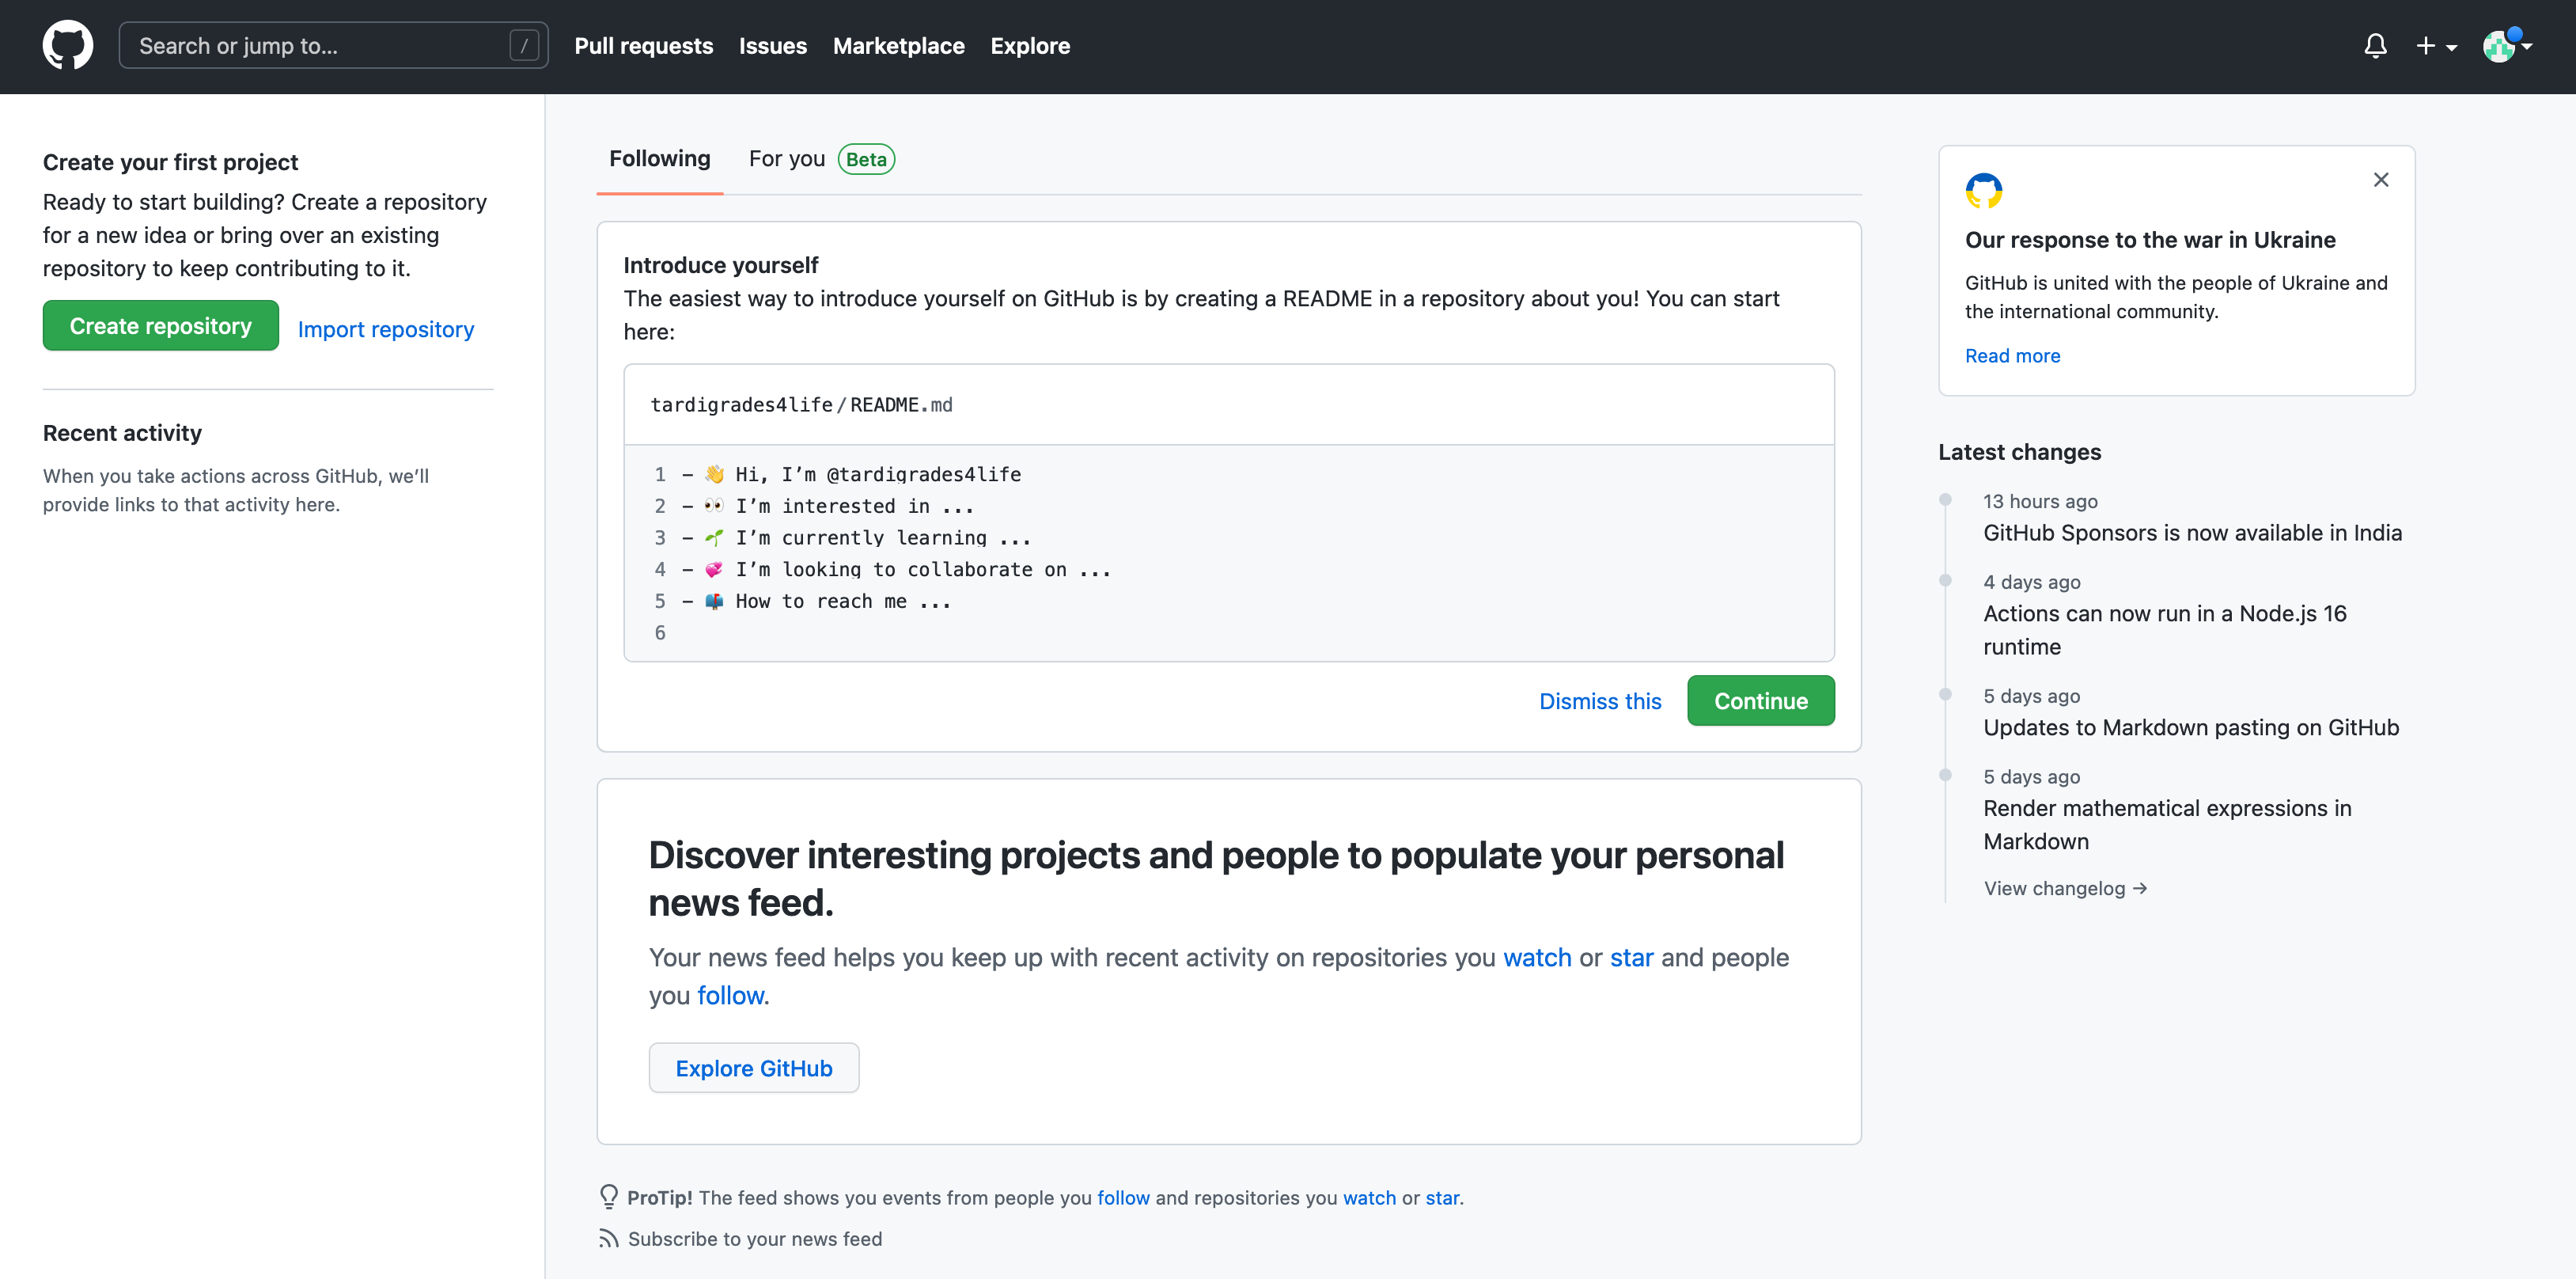Open the Import repository link
The height and width of the screenshot is (1279, 2576).
pyautogui.click(x=386, y=329)
